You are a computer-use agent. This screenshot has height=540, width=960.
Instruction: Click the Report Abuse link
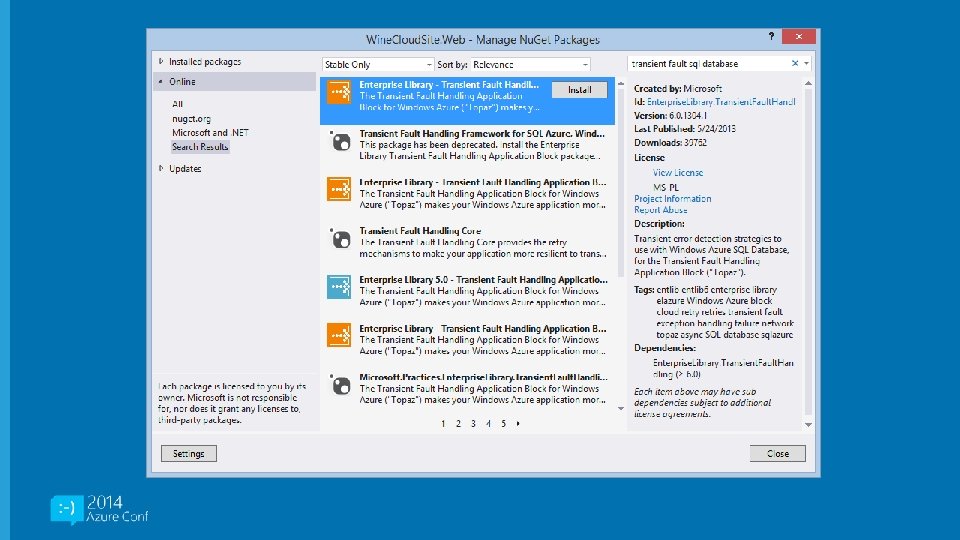click(660, 209)
